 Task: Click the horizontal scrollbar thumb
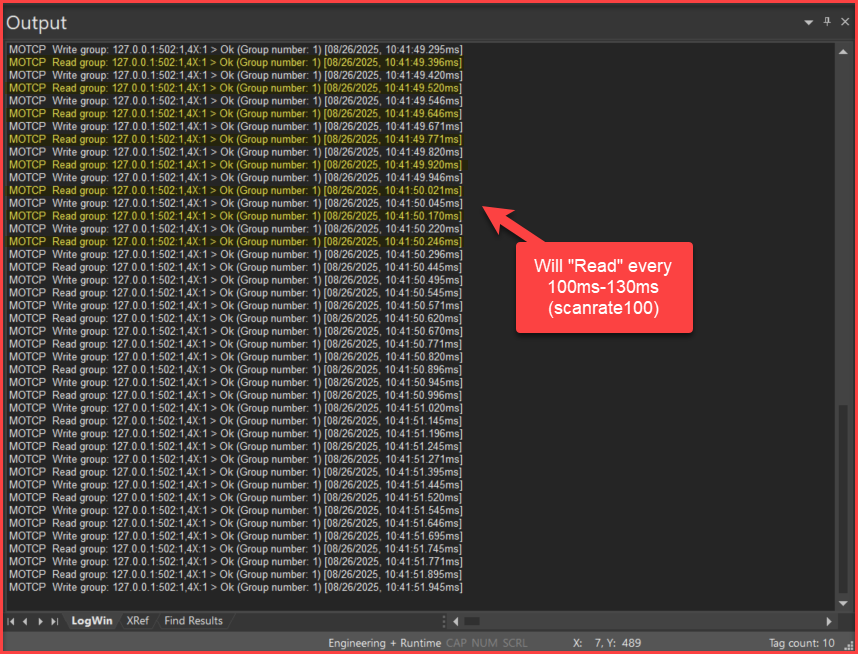472,621
